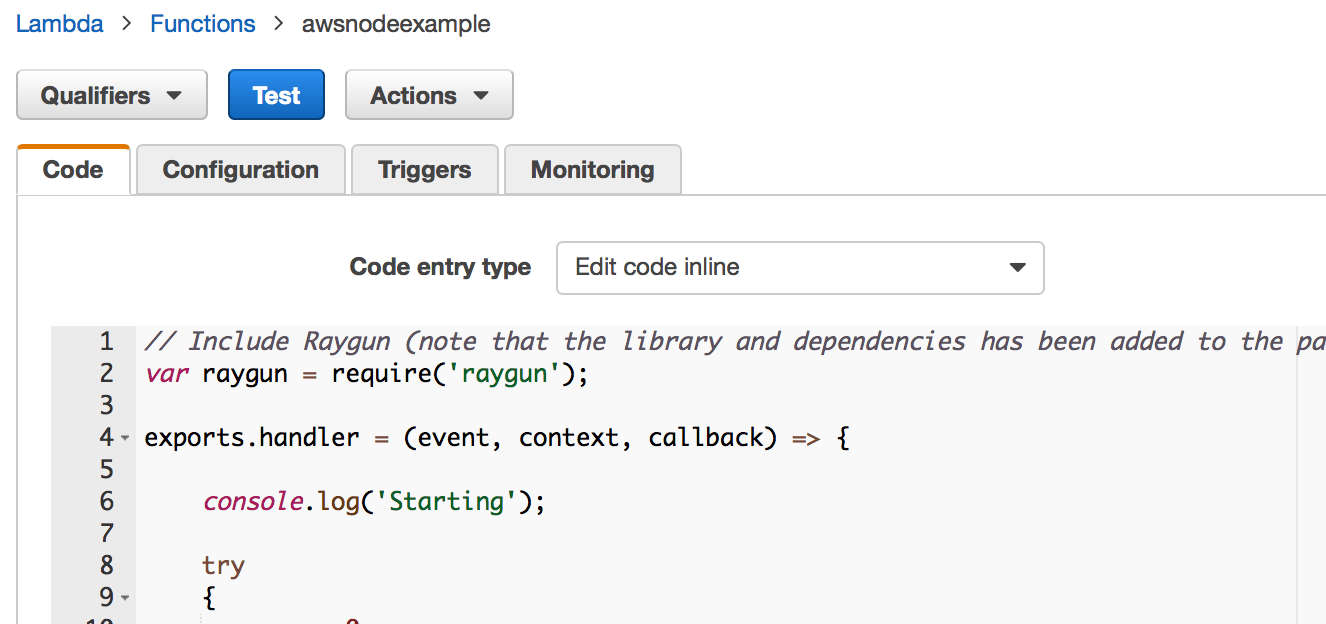This screenshot has height=624, width=1326.
Task: Click the try keyword on line 8
Action: 223,566
